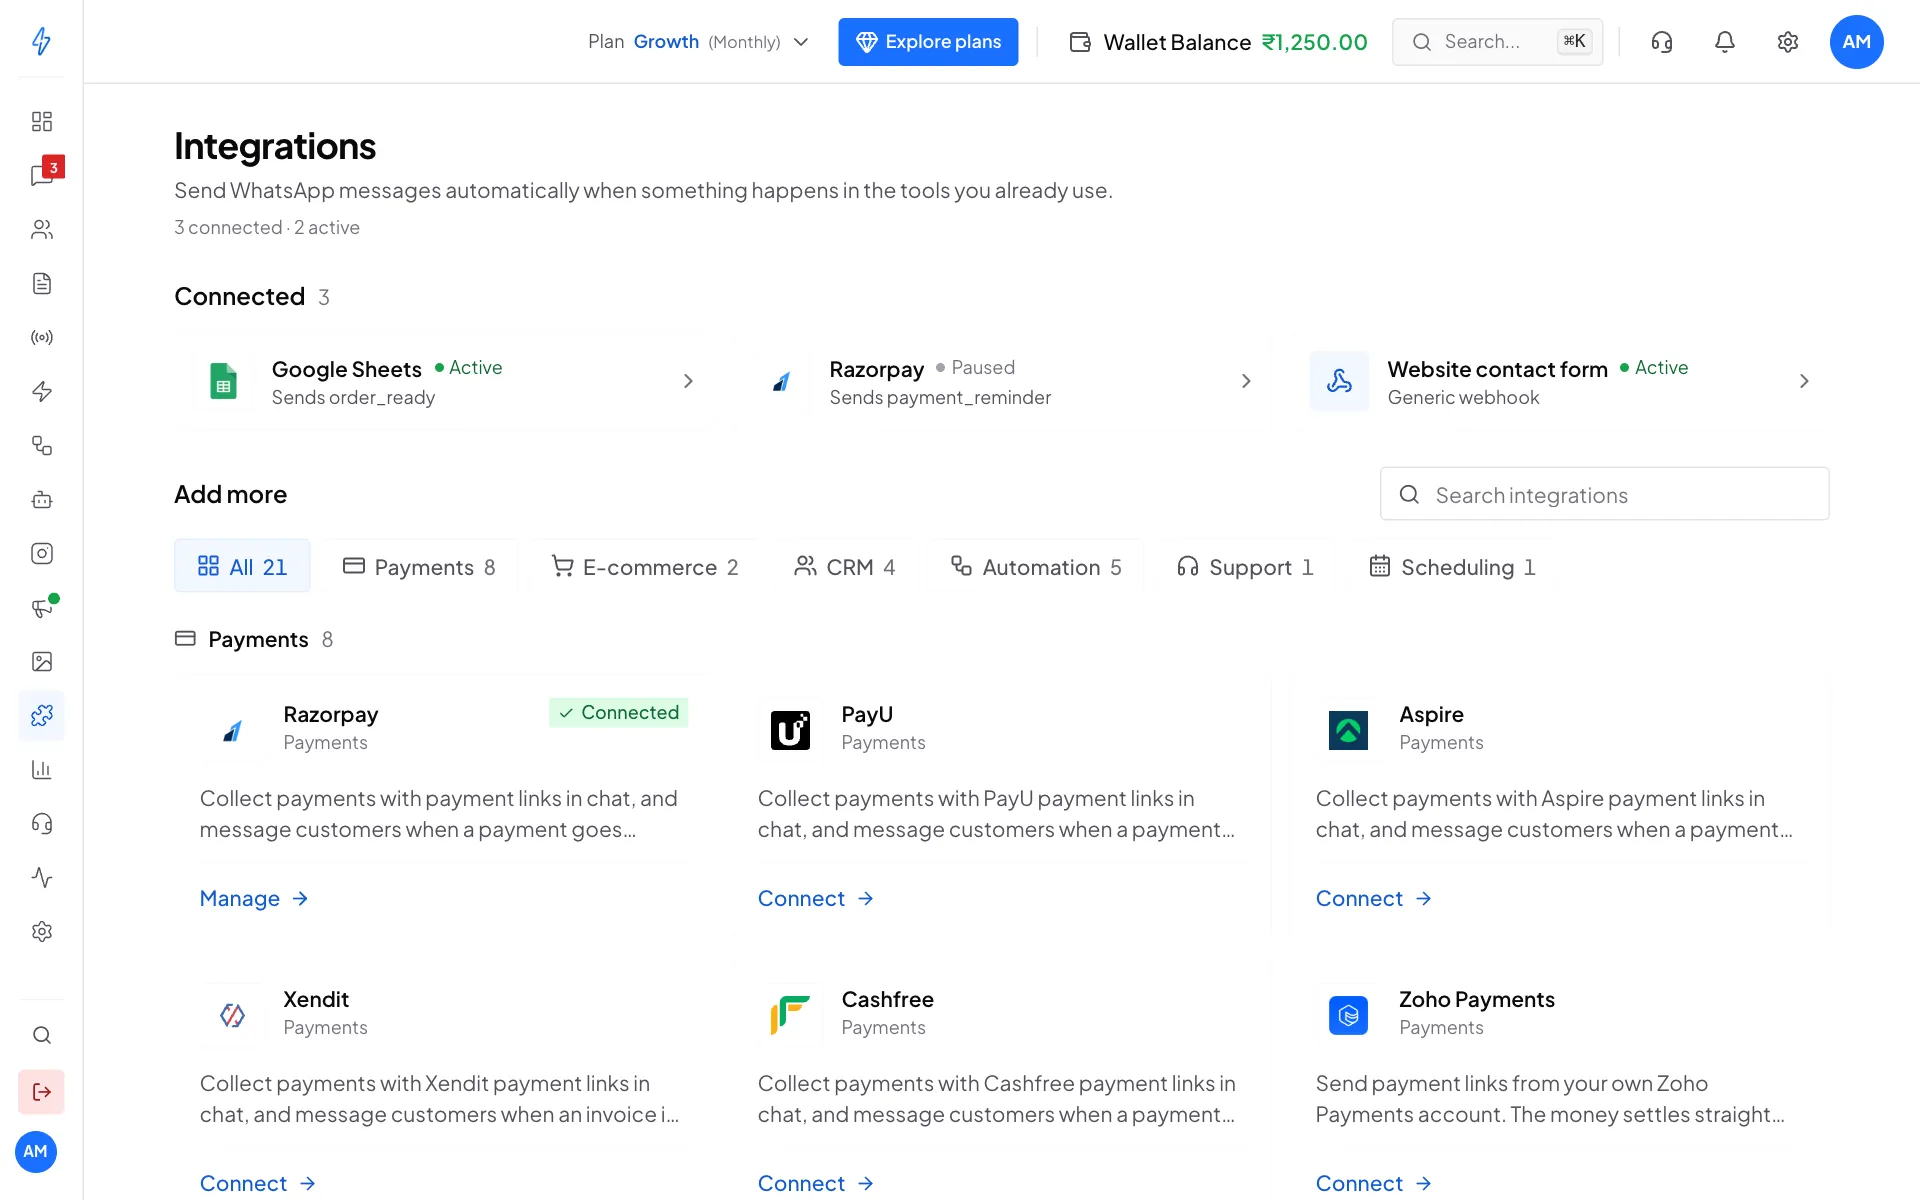Screen dimensions: 1920x1200
Task: Select the All 21 filter tab
Action: point(242,566)
